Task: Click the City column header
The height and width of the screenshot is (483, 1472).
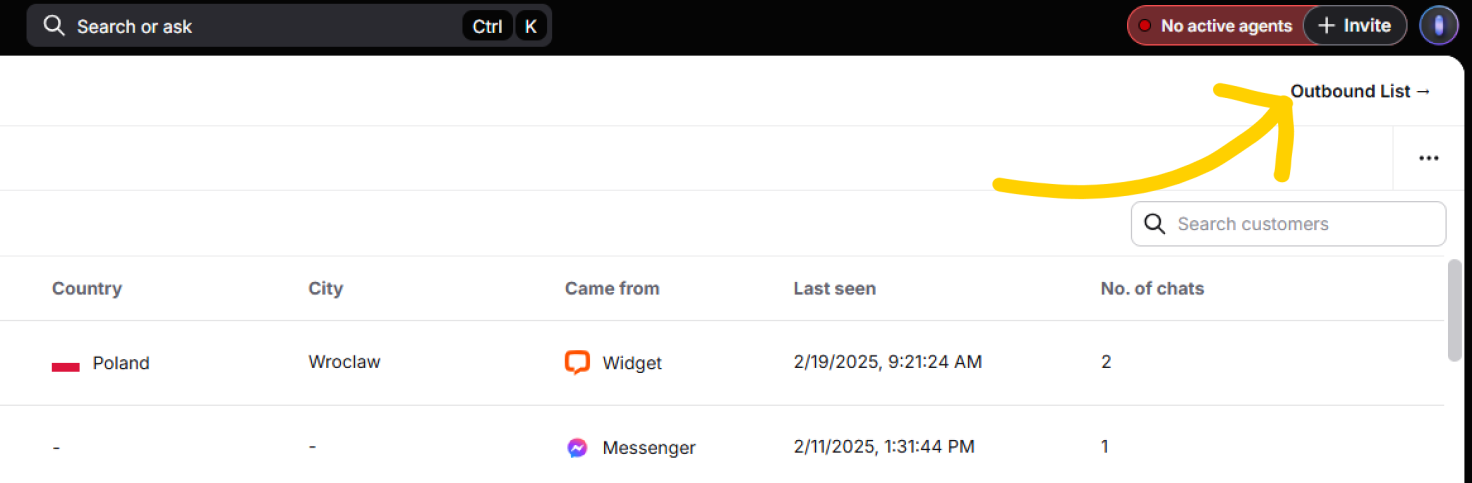Action: click(x=325, y=289)
